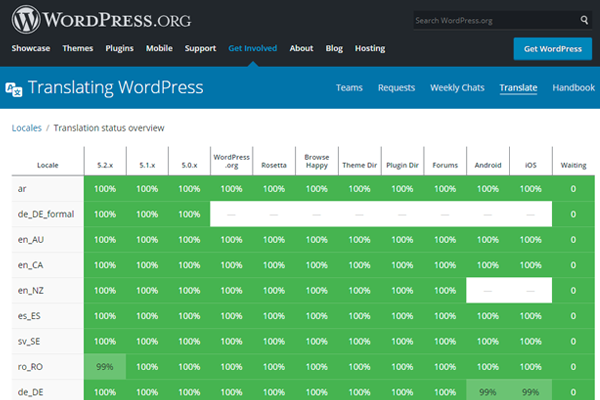The image size is (600, 400).
Task: Click ar 5.2.x 100% cell
Action: coord(105,189)
